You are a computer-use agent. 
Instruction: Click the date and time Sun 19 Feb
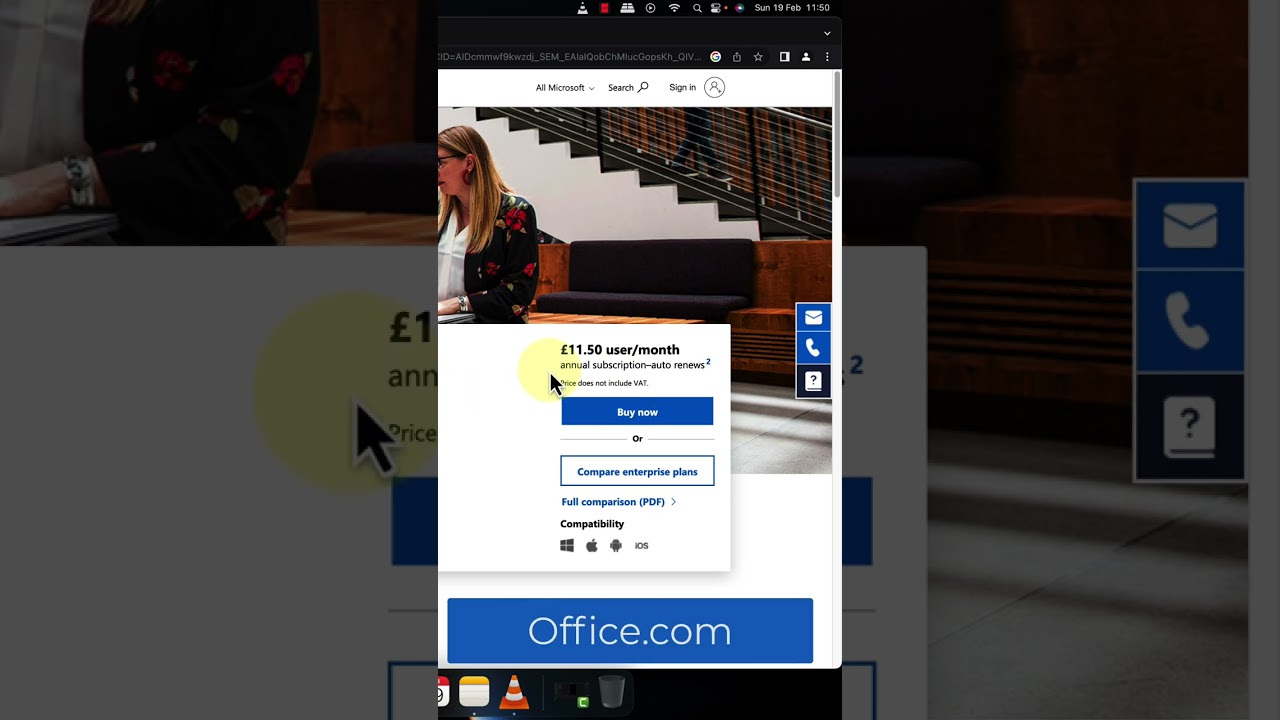coord(779,8)
